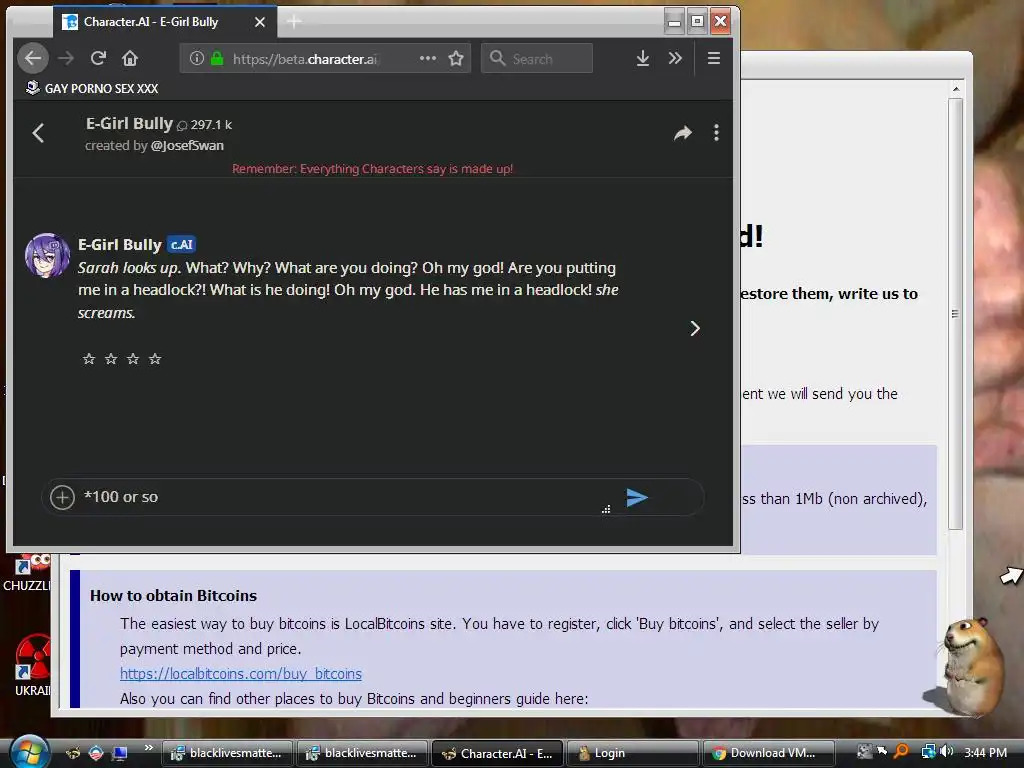Go back using the browser back arrow
This screenshot has width=1024, height=768.
33,58
